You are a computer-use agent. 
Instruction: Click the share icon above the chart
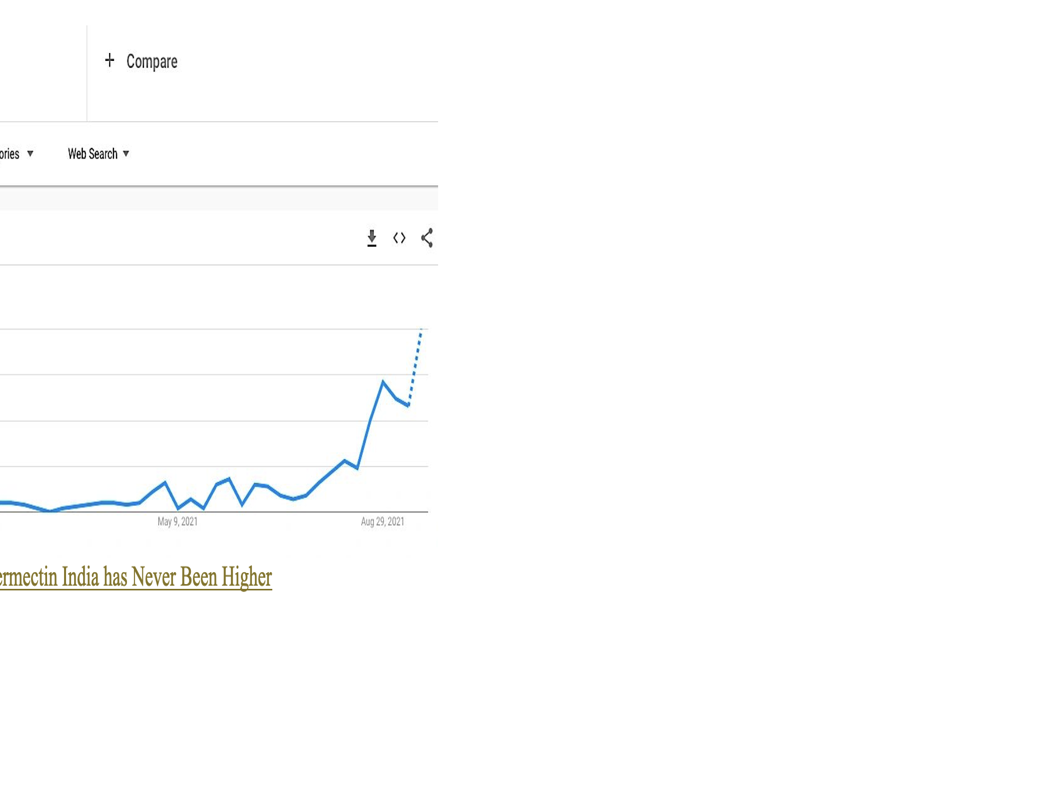pyautogui.click(x=427, y=238)
